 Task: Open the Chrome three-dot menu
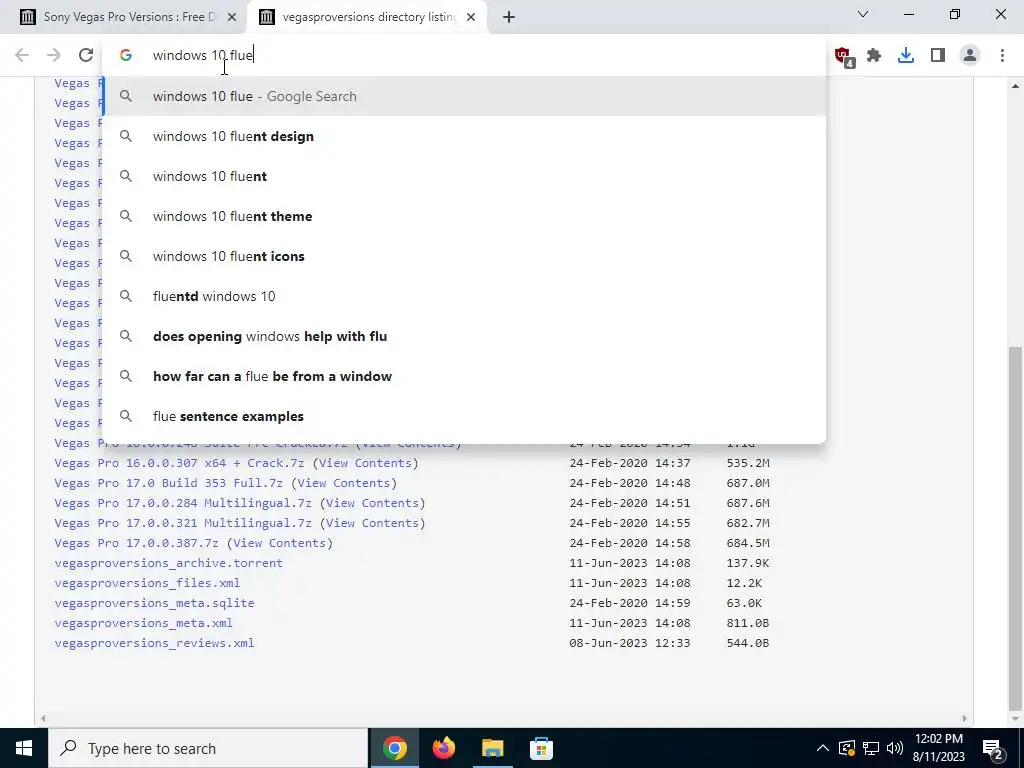[x=1002, y=56]
